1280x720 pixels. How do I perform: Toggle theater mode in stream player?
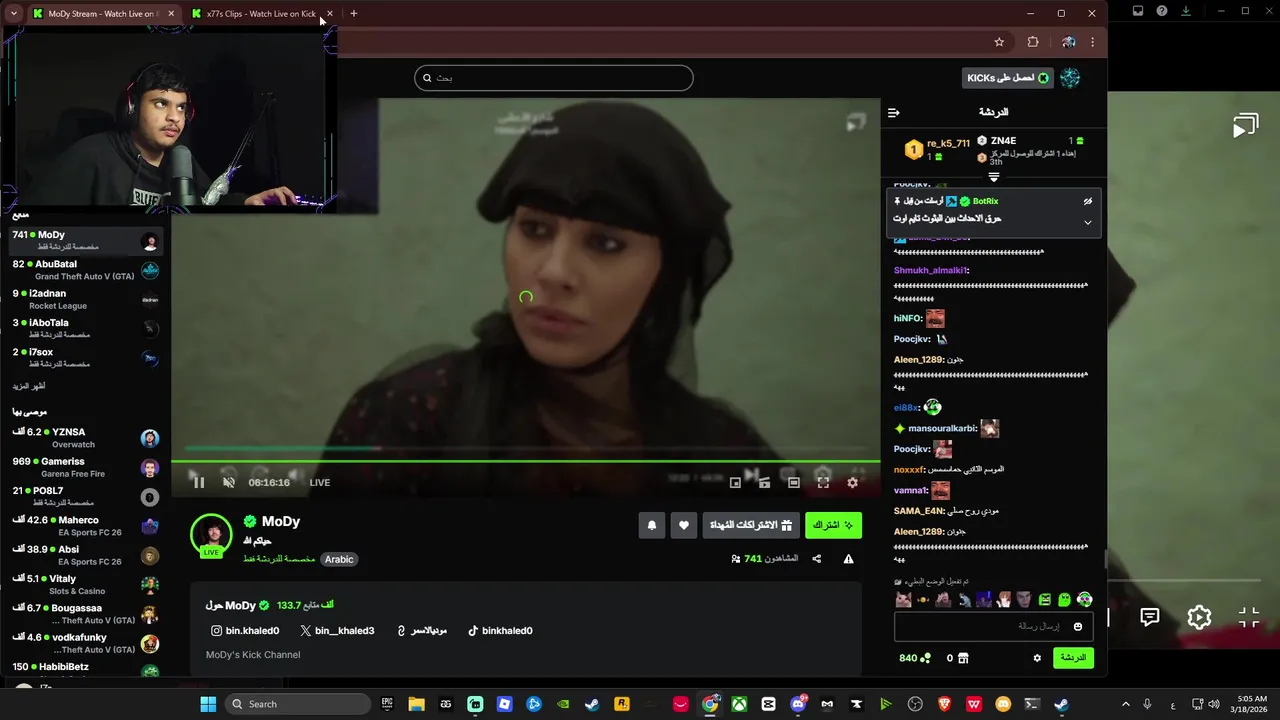click(x=794, y=482)
